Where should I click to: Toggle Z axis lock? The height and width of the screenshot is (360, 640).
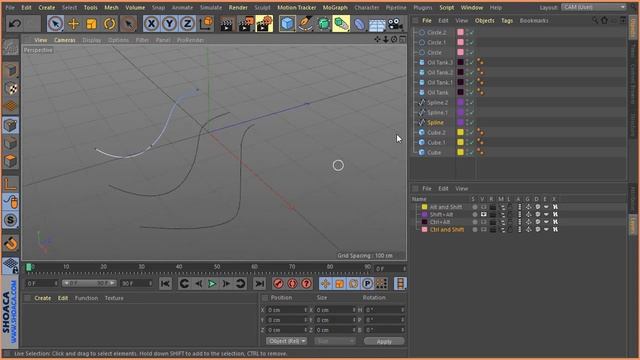[x=187, y=24]
